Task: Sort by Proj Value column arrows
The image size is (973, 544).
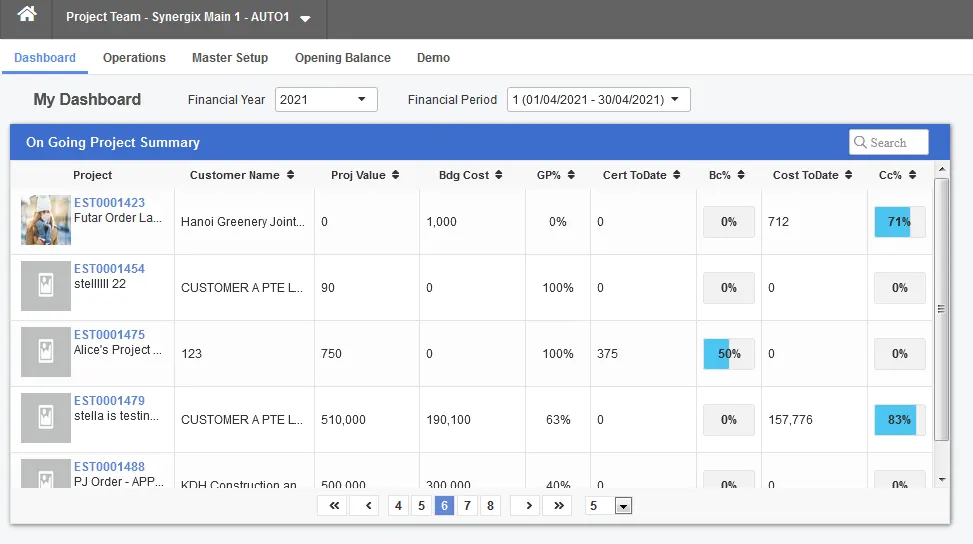Action: pyautogui.click(x=395, y=175)
